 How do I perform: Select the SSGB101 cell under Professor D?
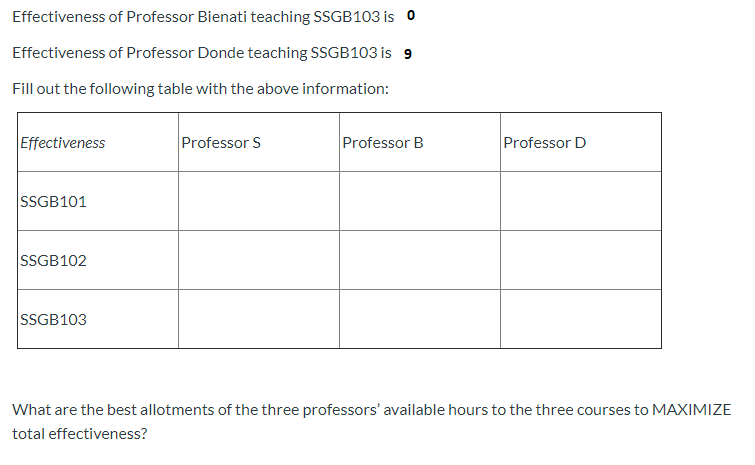coord(580,201)
